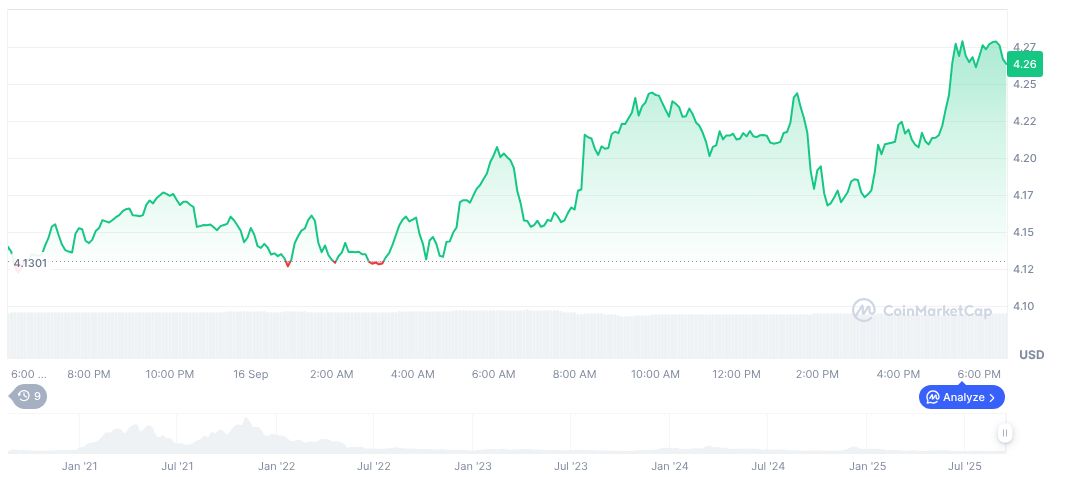Click the chevron arrow on Analyze

click(x=992, y=397)
